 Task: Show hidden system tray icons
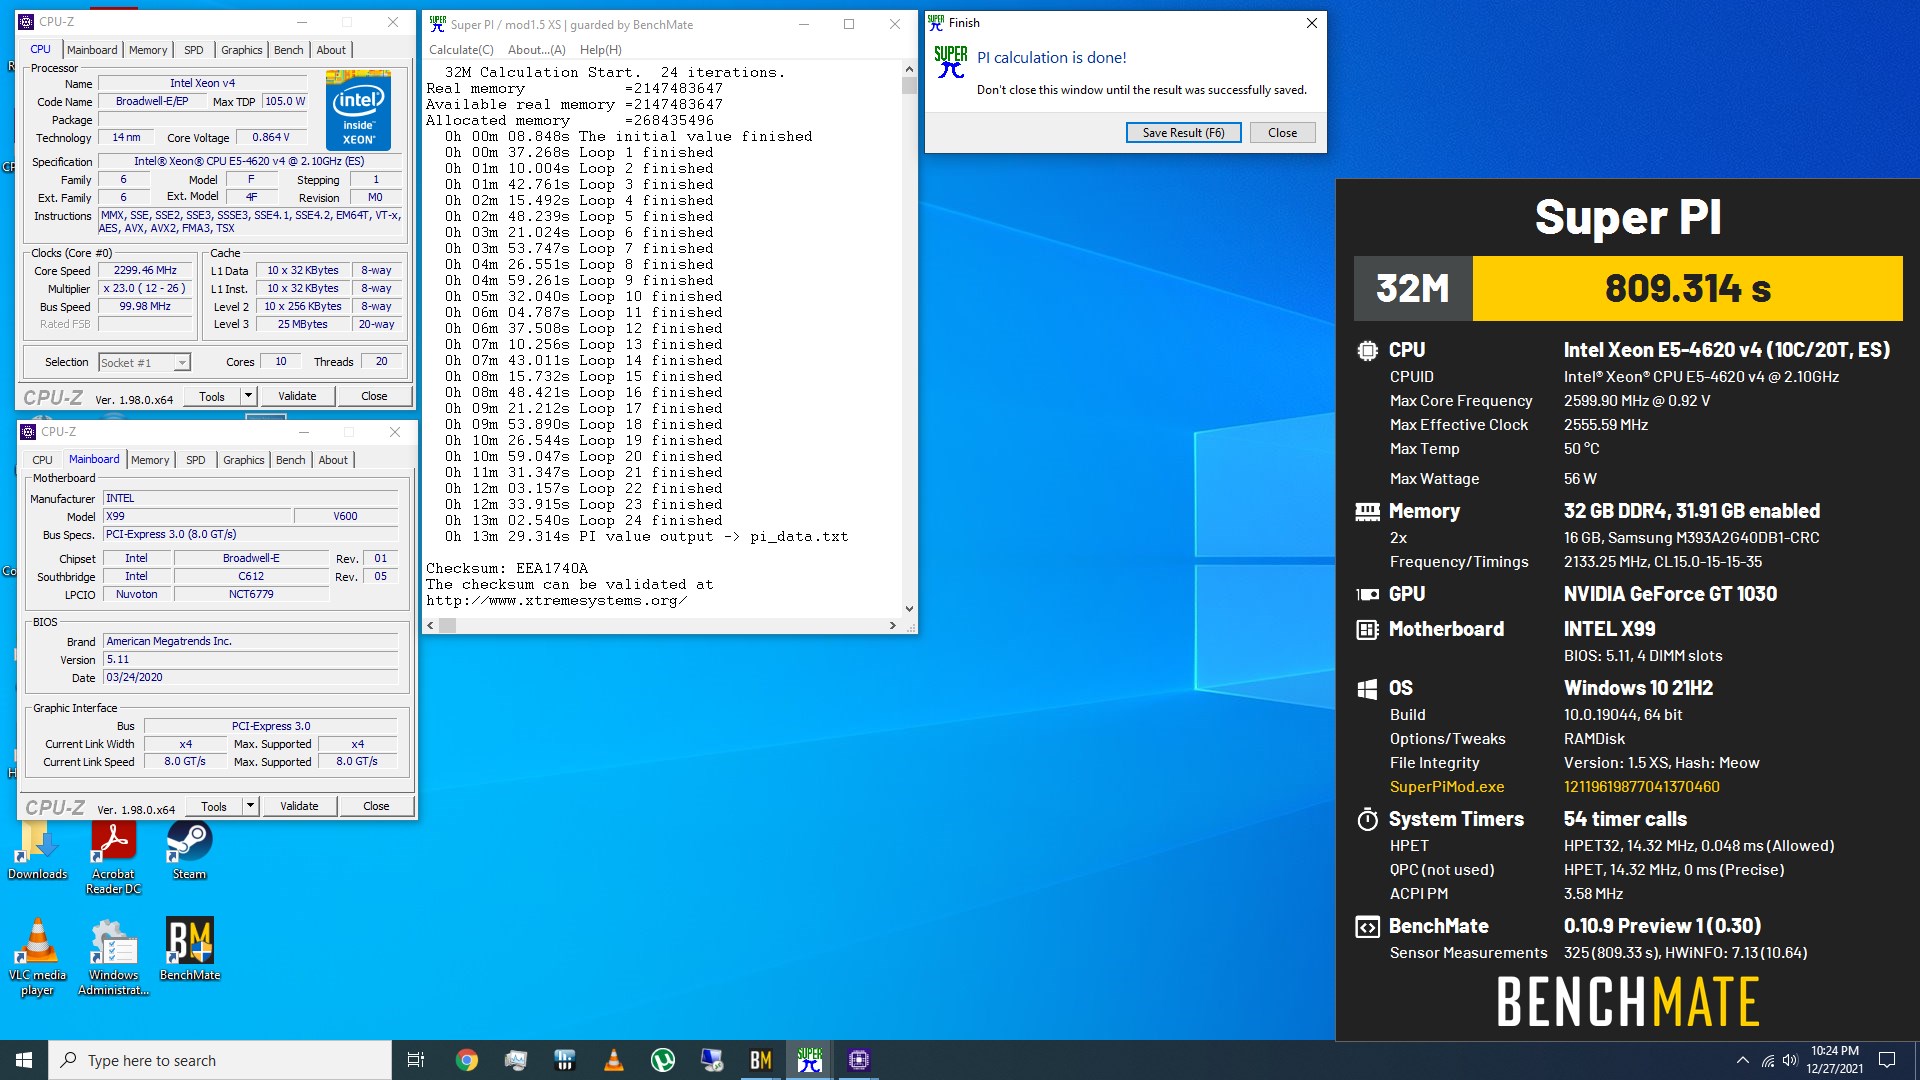click(1743, 1060)
